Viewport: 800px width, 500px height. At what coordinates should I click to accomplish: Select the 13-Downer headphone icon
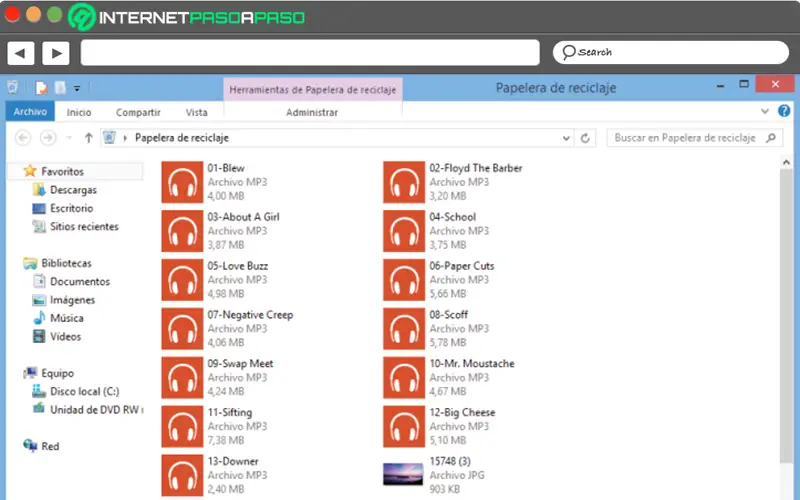coord(182,476)
